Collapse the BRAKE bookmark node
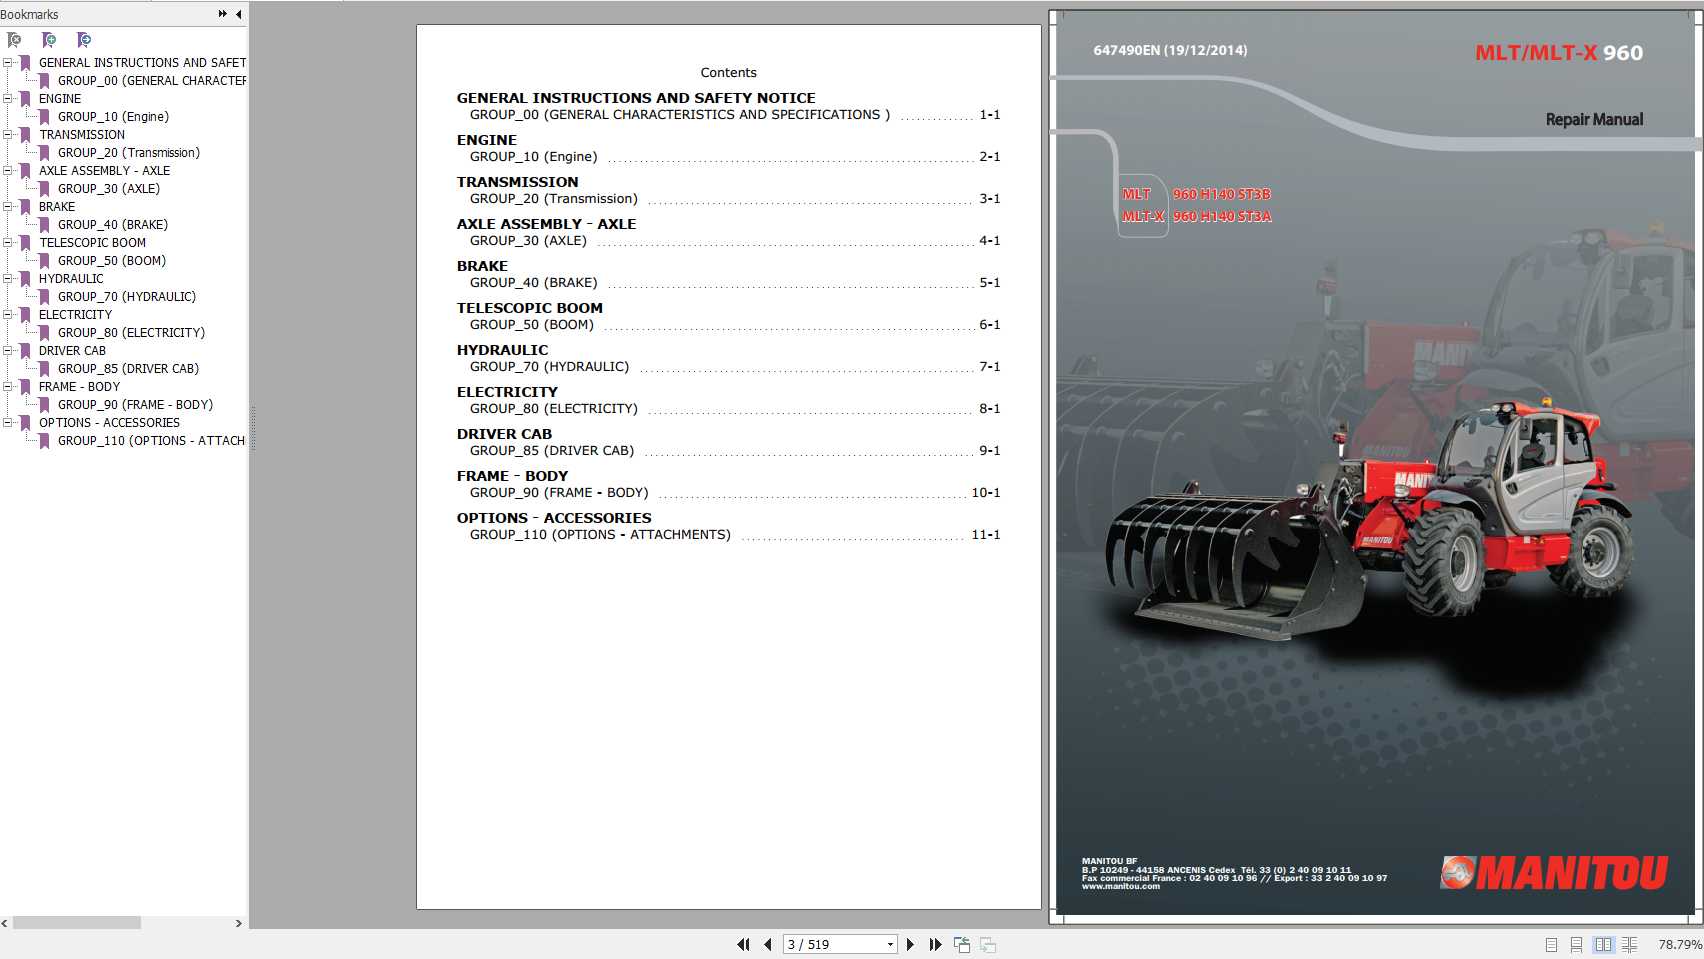 pos(8,206)
